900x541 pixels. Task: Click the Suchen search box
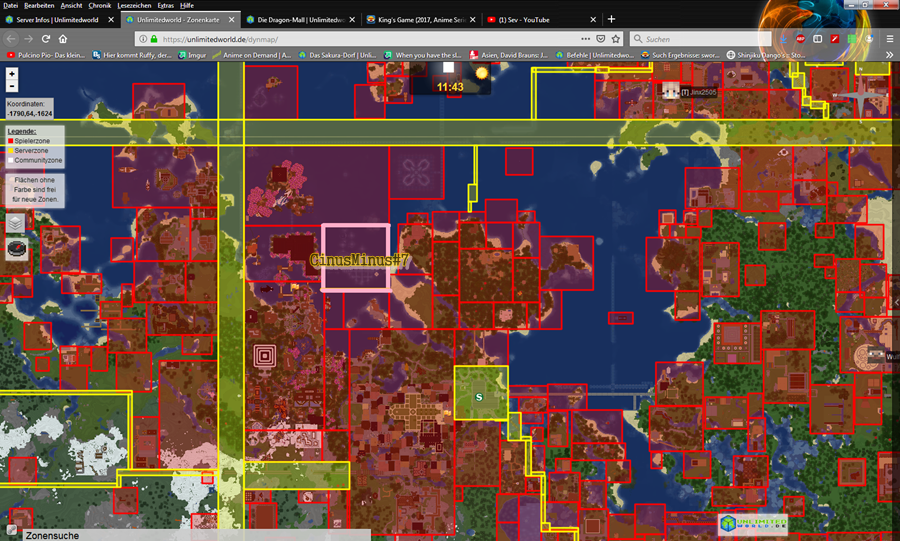[700, 39]
